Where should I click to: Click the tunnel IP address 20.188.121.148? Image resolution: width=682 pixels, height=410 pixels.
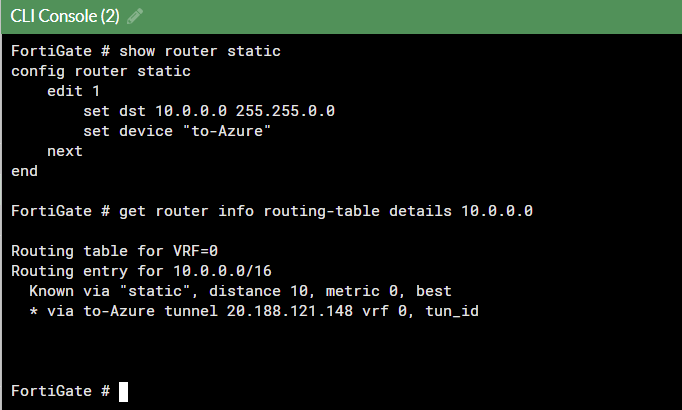[263, 311]
